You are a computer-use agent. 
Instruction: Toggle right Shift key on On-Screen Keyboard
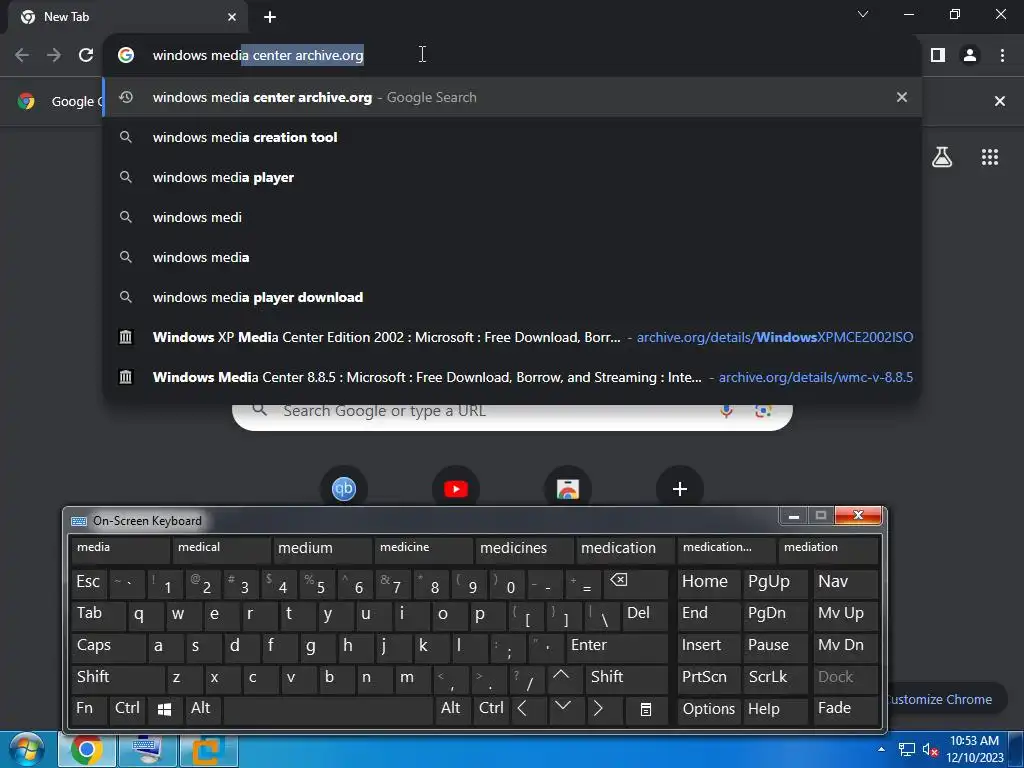click(x=626, y=678)
